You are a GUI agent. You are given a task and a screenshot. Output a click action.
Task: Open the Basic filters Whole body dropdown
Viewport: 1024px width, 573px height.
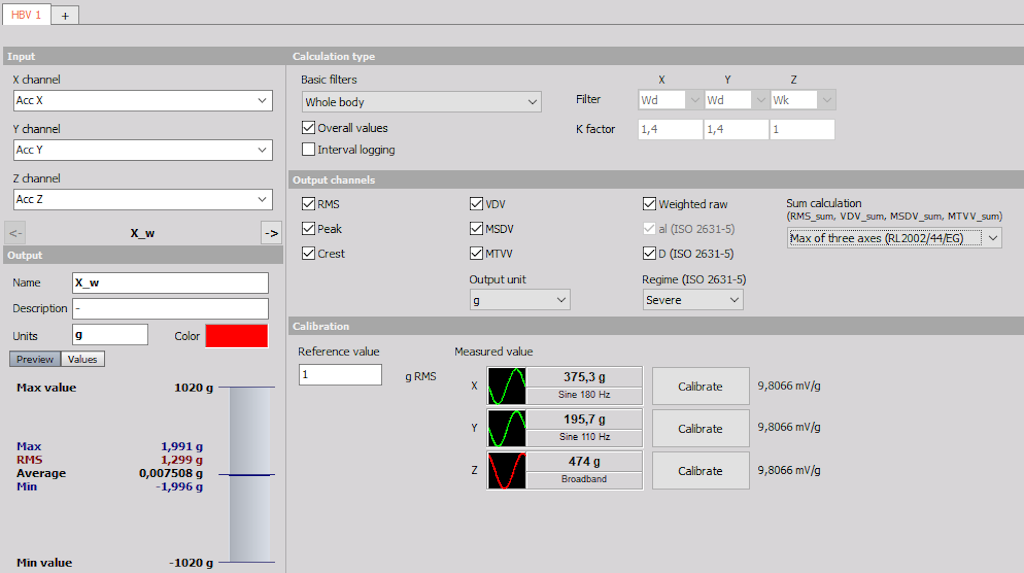tap(422, 102)
